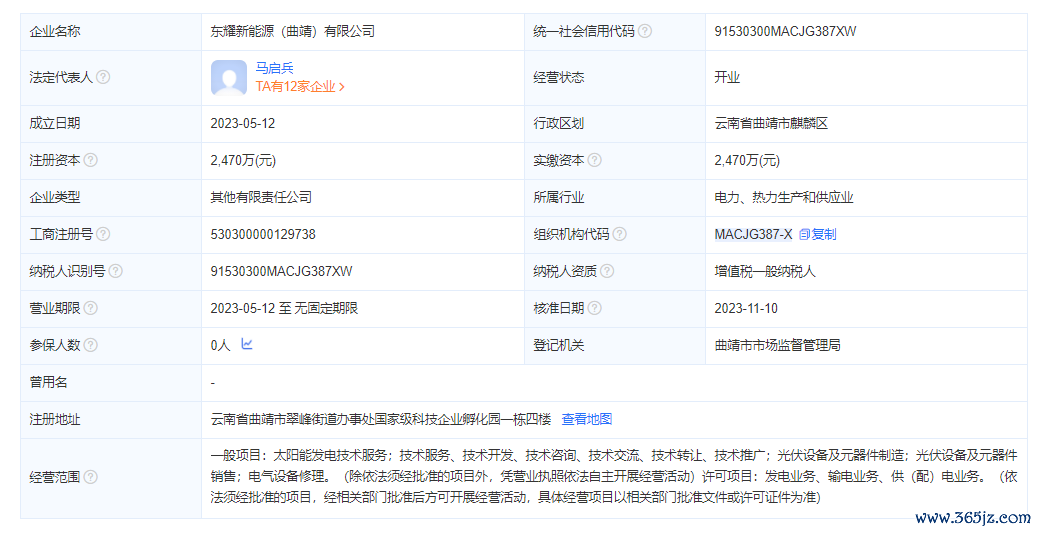Click help icon next to 纳税人资质

(606, 271)
